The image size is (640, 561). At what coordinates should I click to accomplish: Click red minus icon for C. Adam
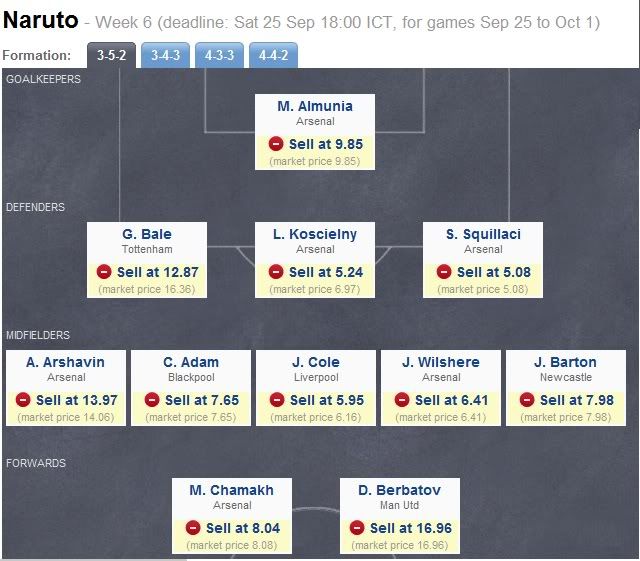point(152,399)
